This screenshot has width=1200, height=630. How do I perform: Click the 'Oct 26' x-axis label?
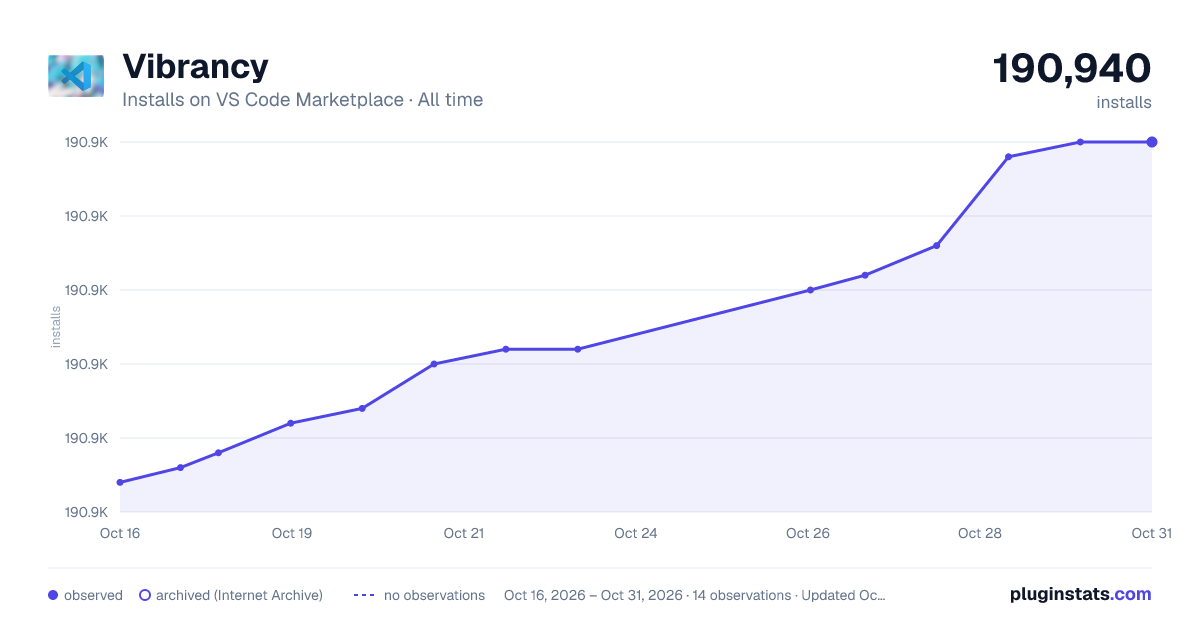(x=808, y=533)
